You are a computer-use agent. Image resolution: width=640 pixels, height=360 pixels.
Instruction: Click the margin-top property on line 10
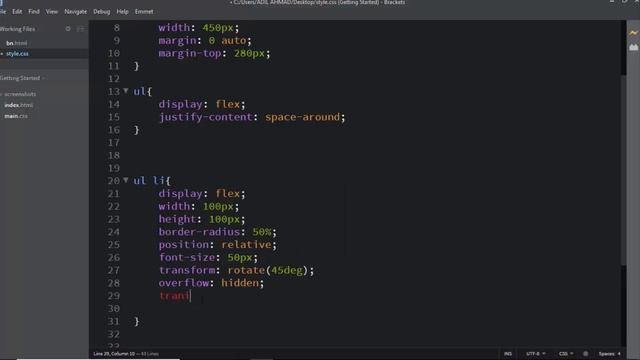coord(190,53)
